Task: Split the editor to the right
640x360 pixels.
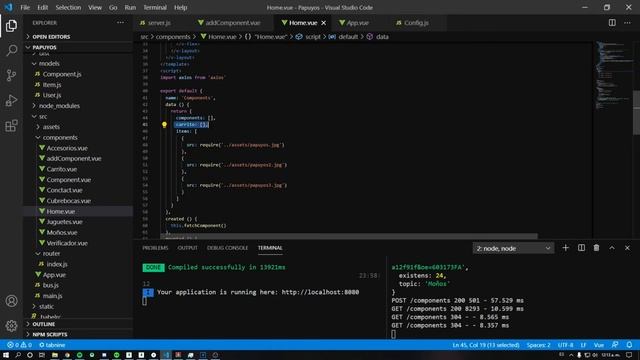Action: click(612, 23)
